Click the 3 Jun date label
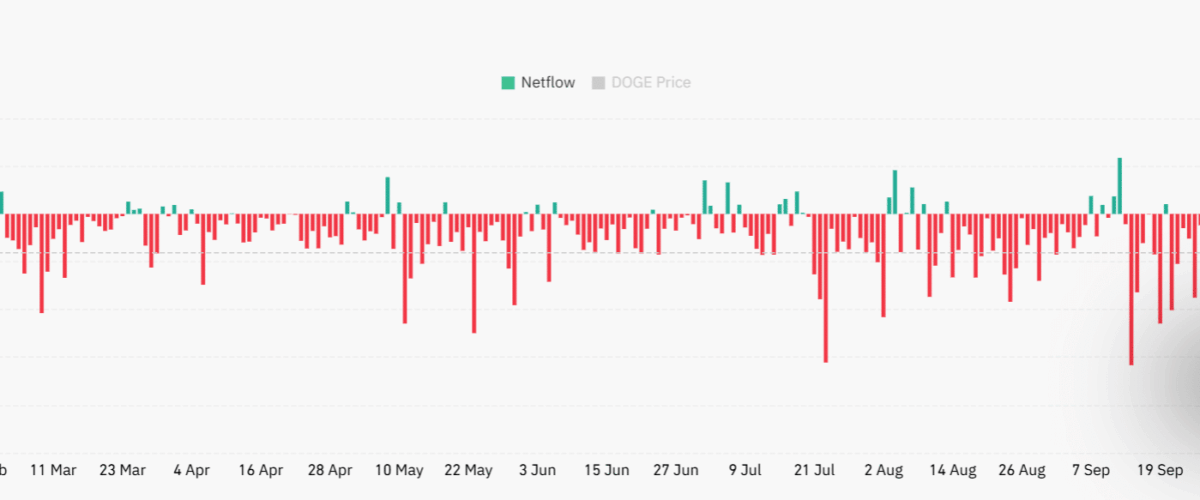 tap(537, 470)
